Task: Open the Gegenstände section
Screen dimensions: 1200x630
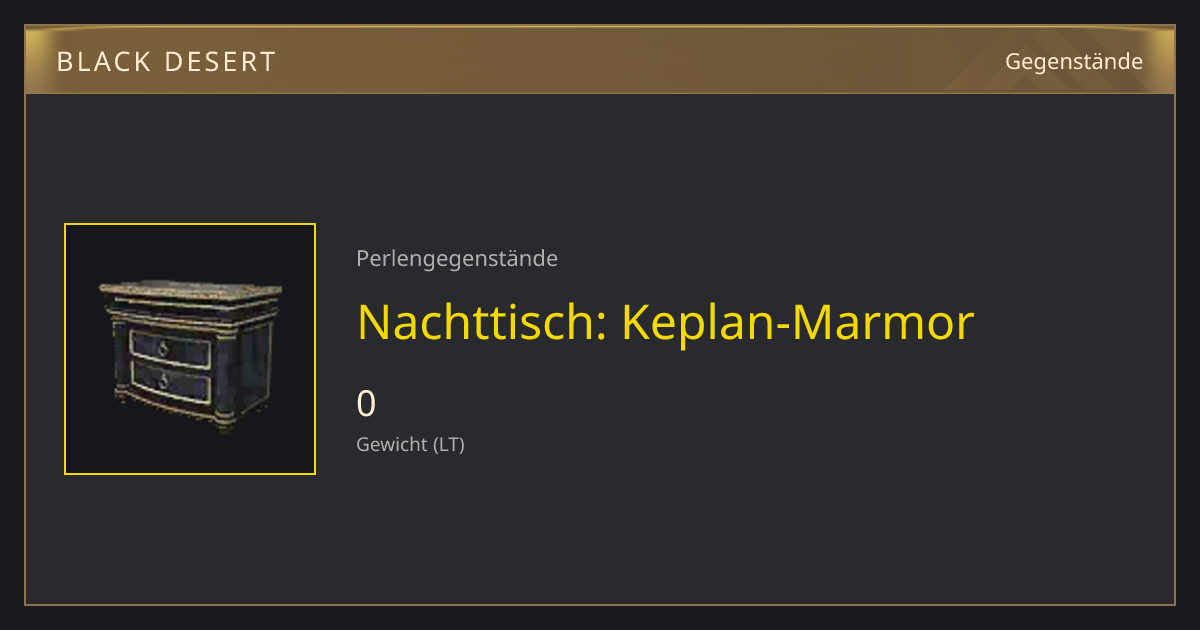Action: [1074, 62]
